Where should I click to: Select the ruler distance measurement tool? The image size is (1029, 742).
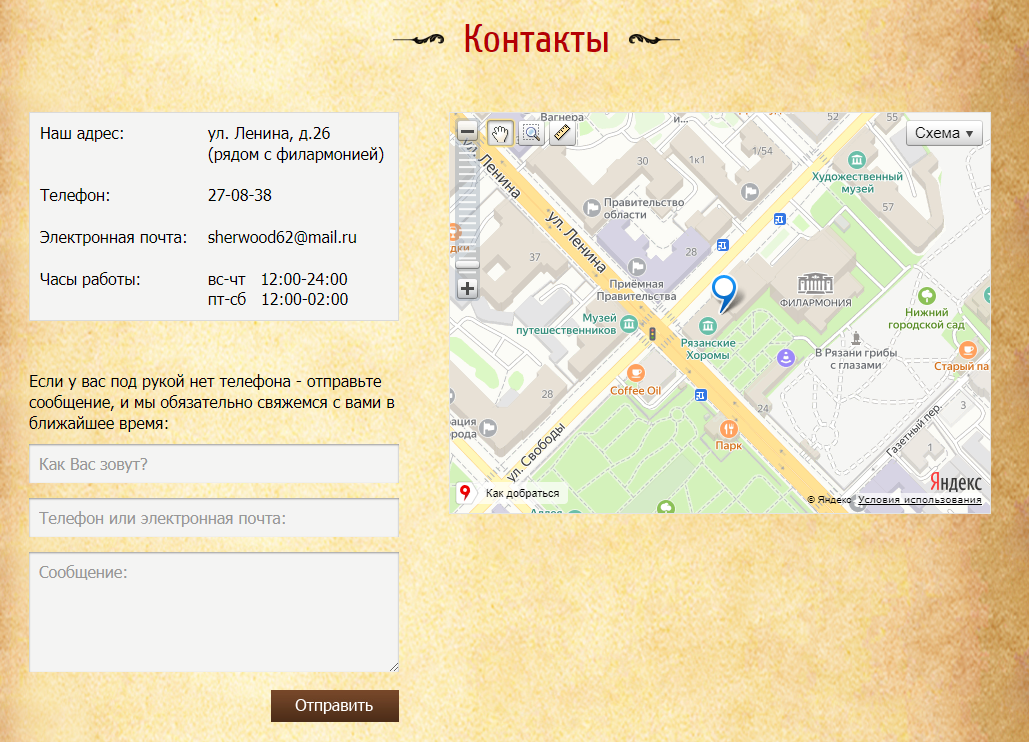click(562, 133)
